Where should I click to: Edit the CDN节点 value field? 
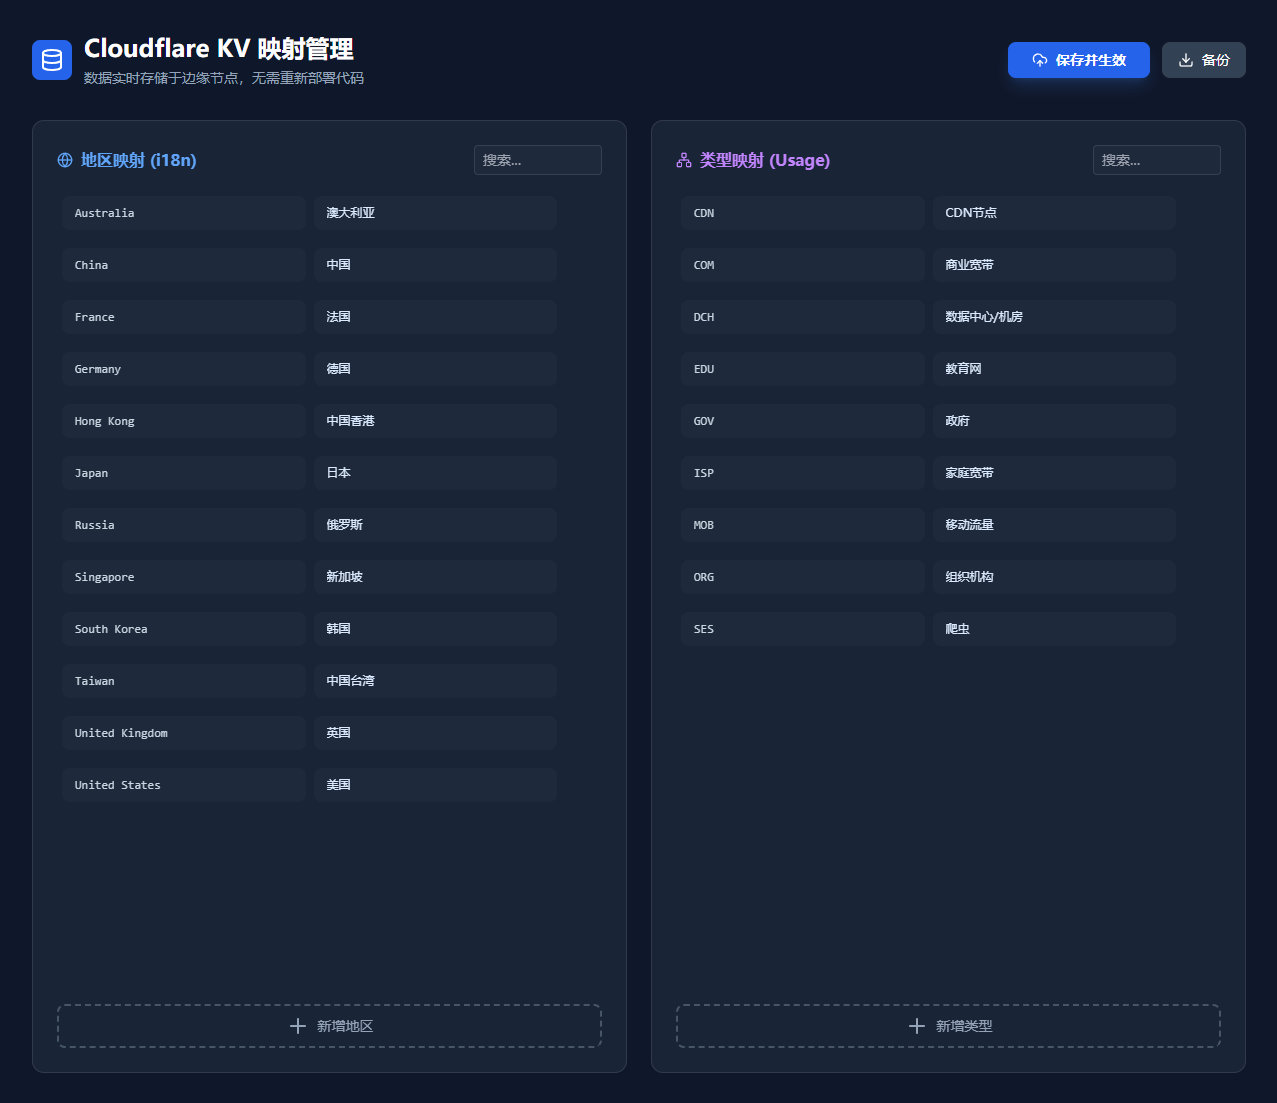[1054, 213]
